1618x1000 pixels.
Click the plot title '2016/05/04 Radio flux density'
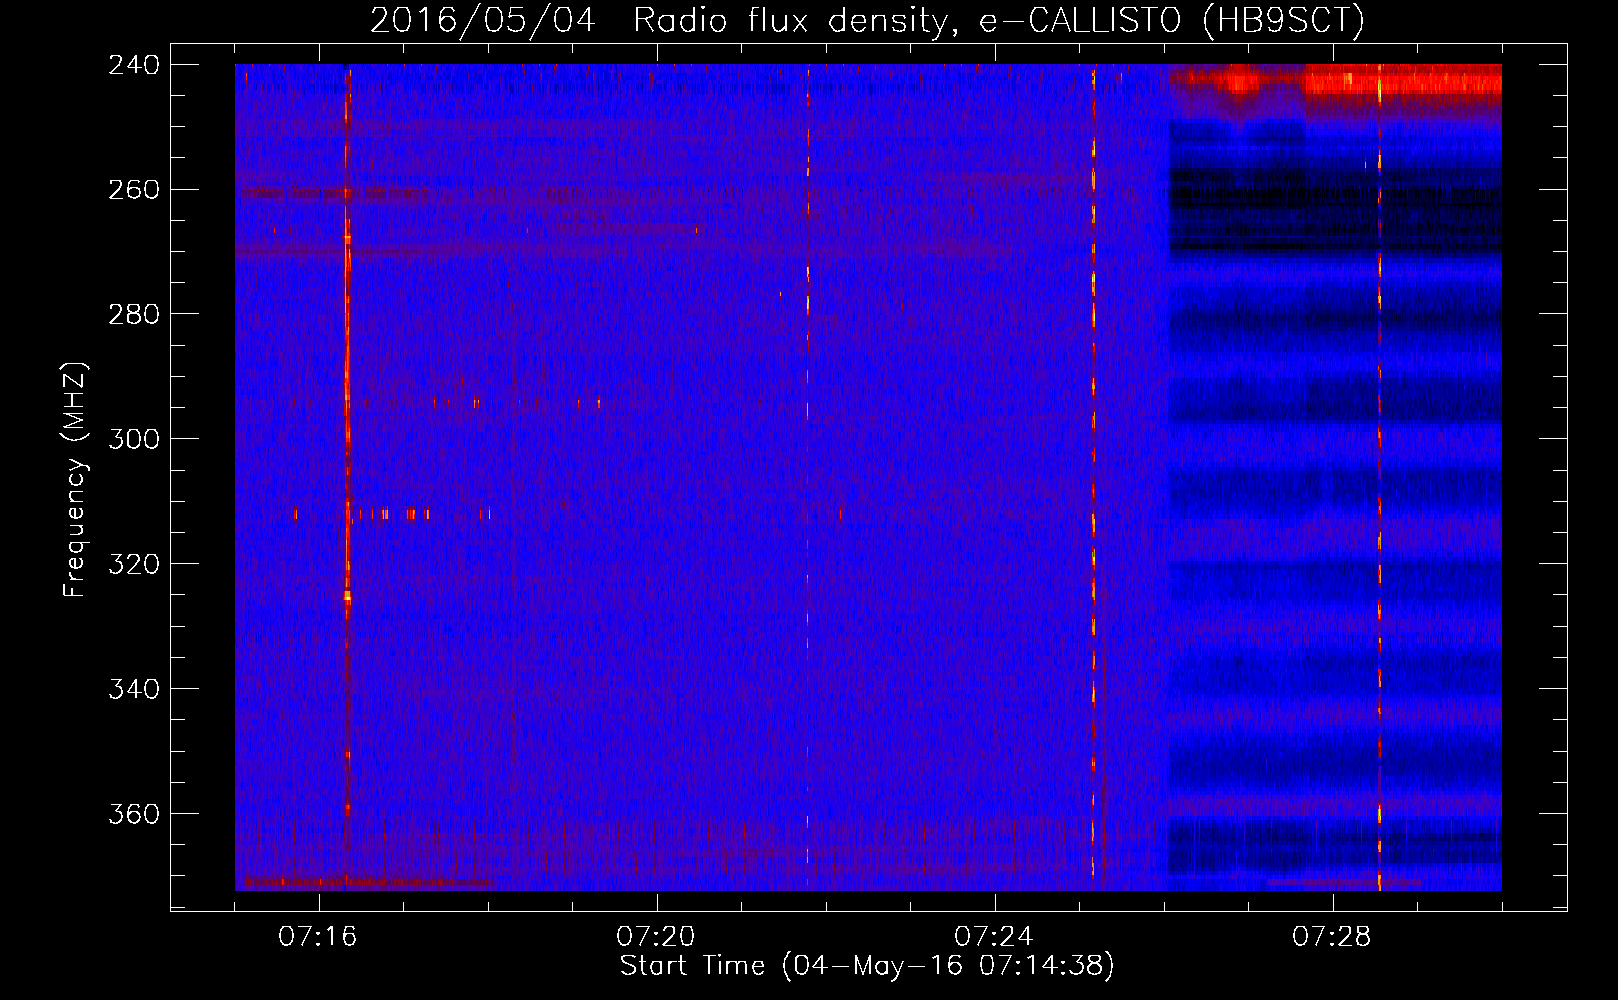[x=867, y=19]
